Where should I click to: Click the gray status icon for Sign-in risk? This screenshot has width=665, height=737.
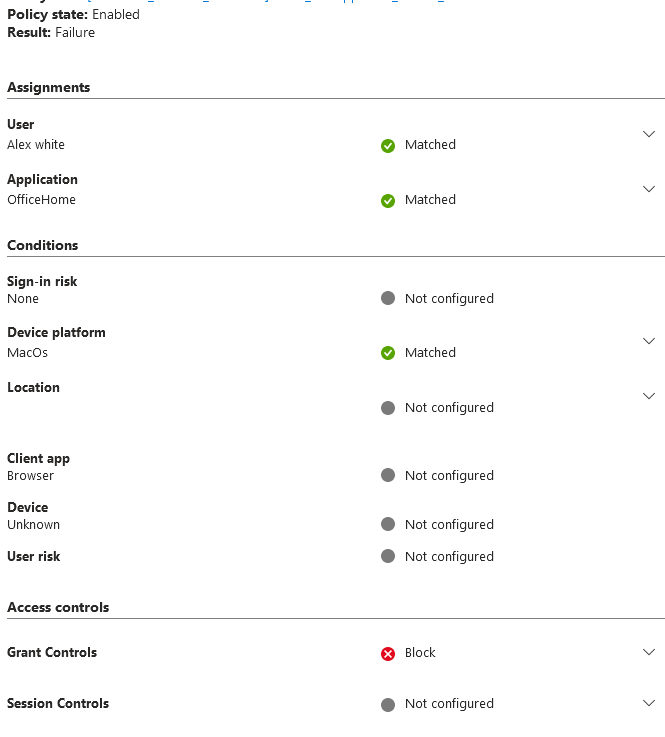tap(388, 298)
